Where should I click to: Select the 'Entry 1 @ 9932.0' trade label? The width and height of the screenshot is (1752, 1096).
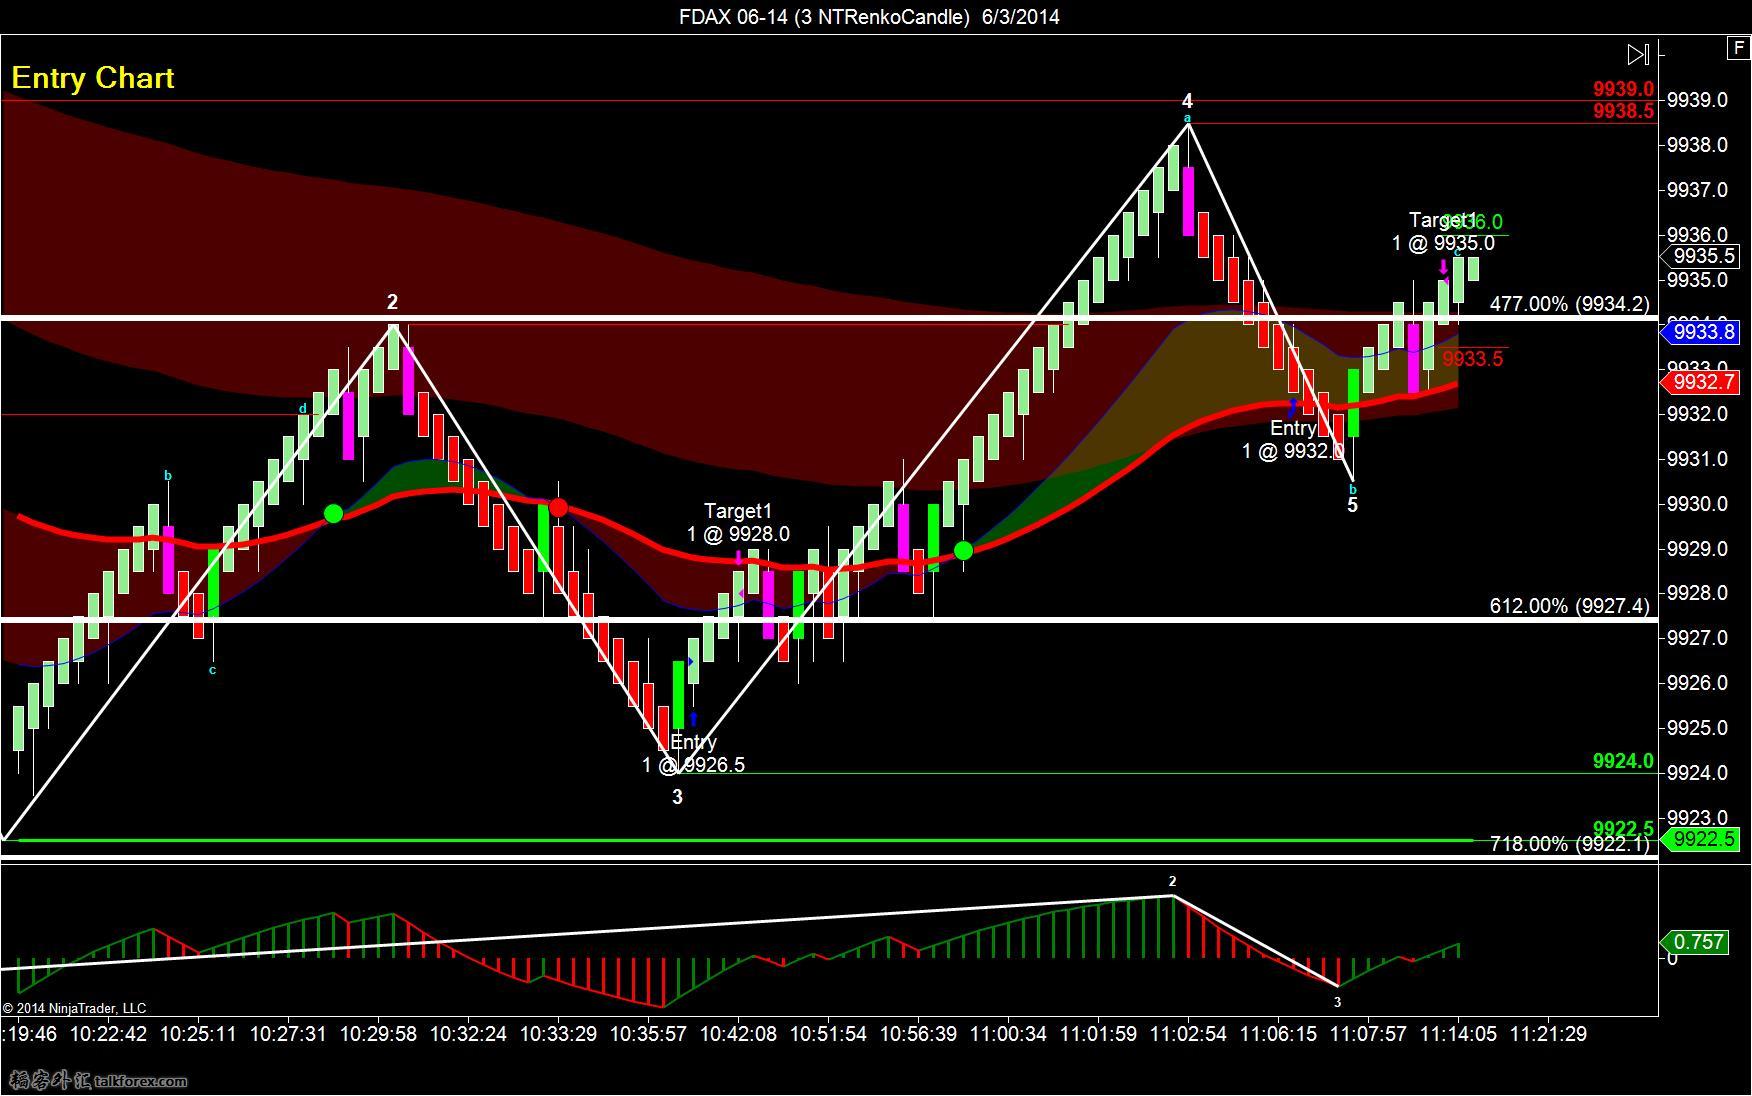pos(1293,440)
